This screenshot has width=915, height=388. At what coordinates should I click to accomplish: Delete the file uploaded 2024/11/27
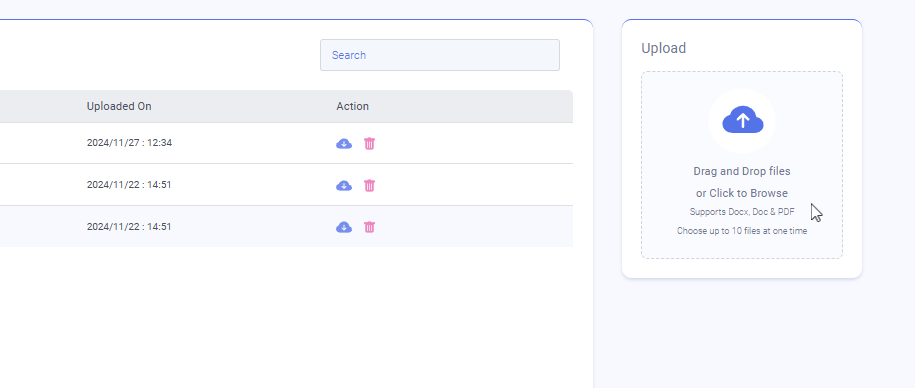tap(369, 144)
